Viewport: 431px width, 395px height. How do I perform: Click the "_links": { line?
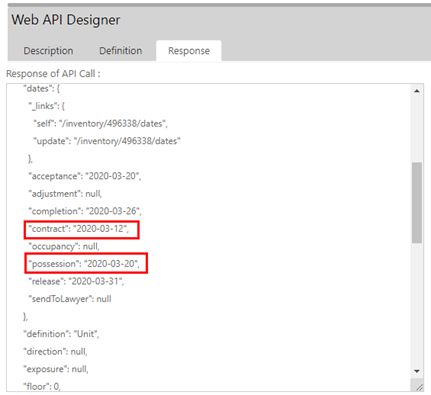point(46,106)
